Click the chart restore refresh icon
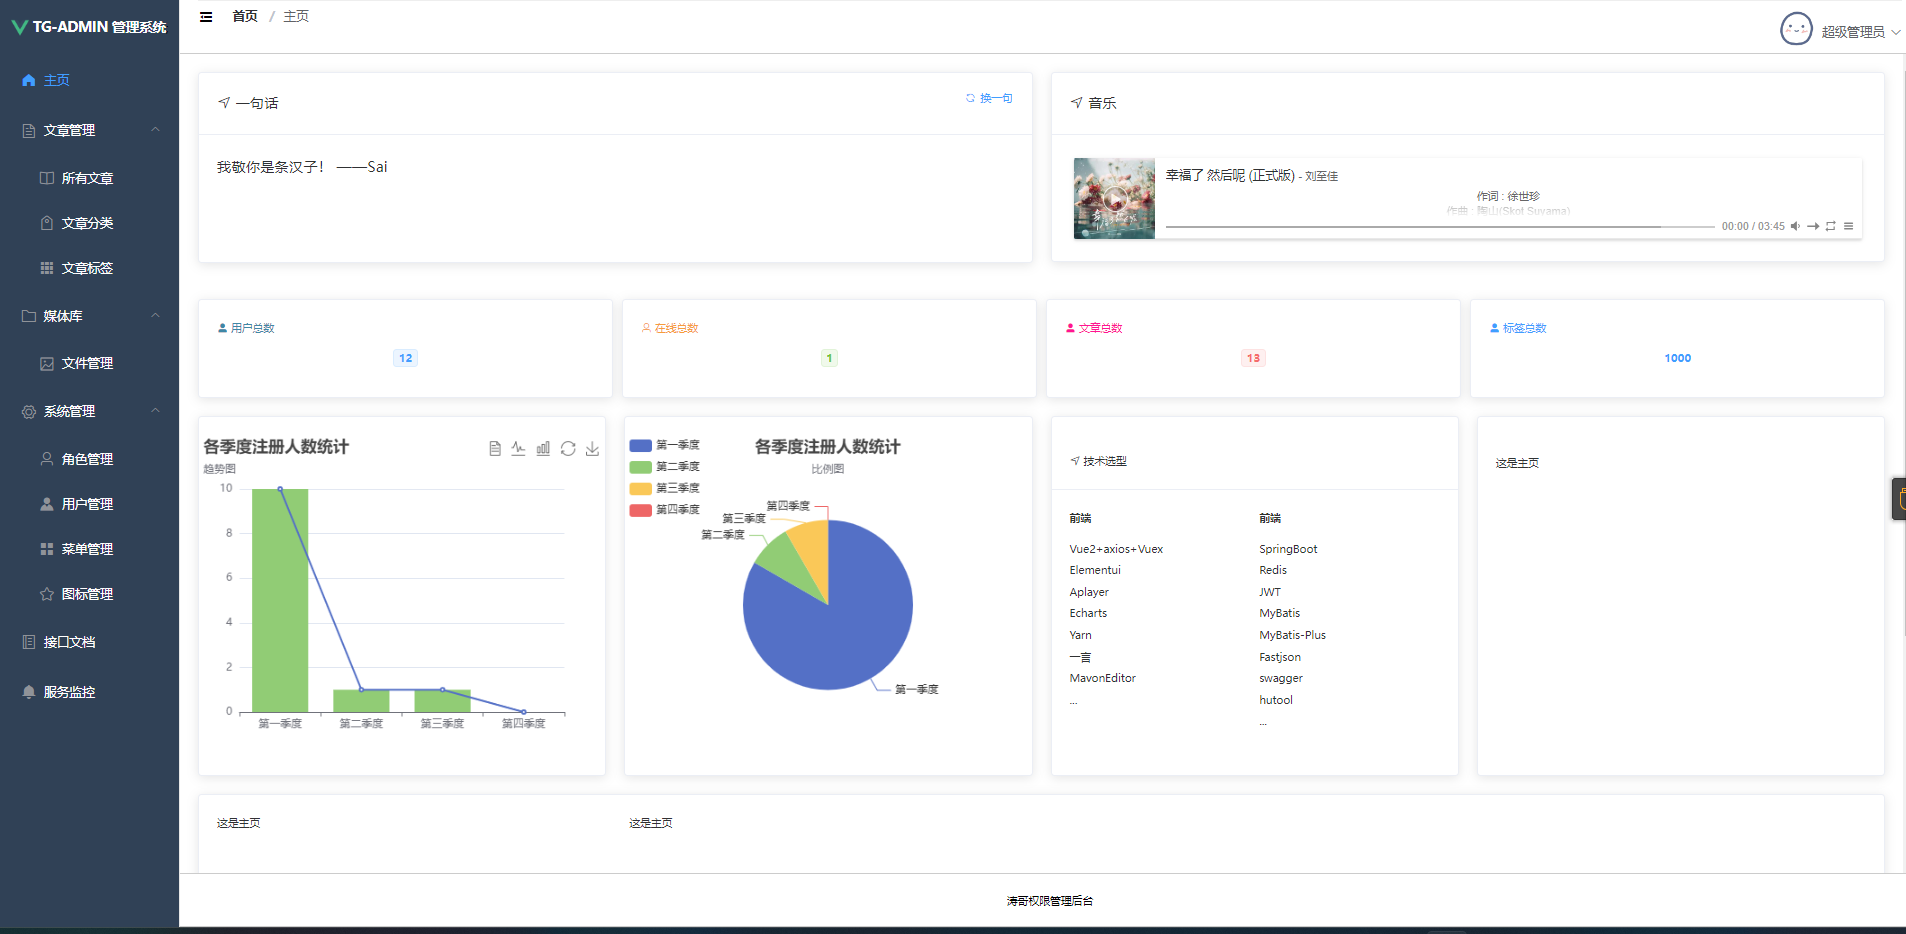Image resolution: width=1906 pixels, height=934 pixels. click(568, 449)
